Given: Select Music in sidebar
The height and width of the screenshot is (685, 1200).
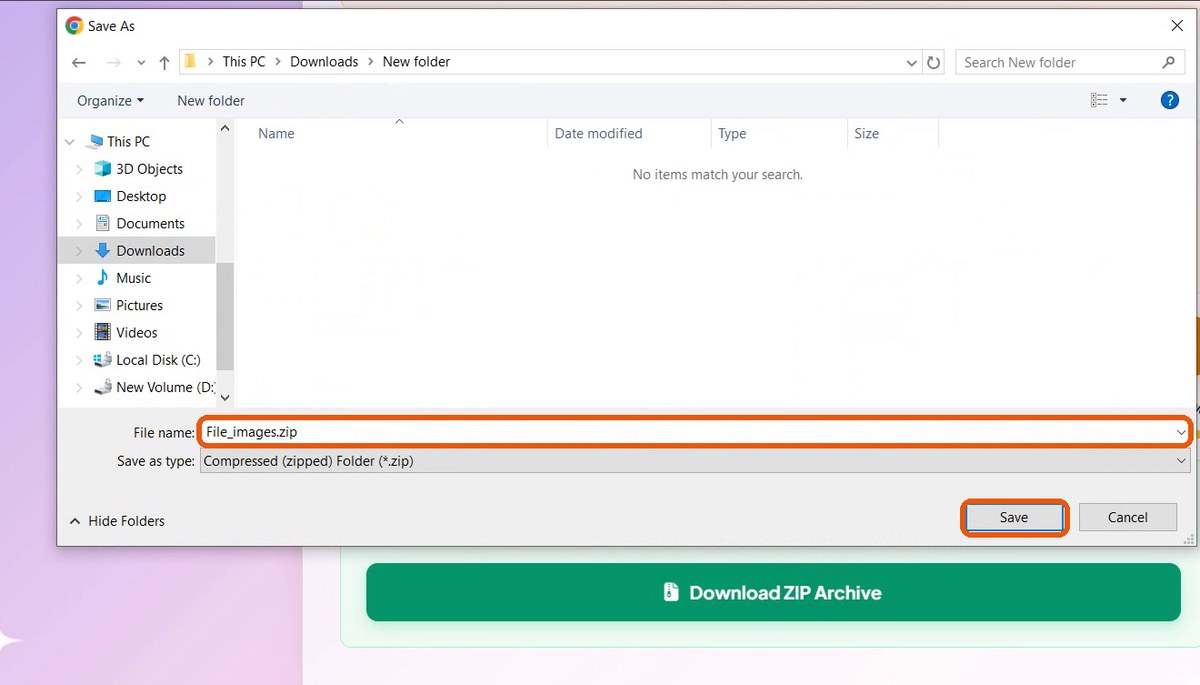Looking at the screenshot, I should click(133, 278).
